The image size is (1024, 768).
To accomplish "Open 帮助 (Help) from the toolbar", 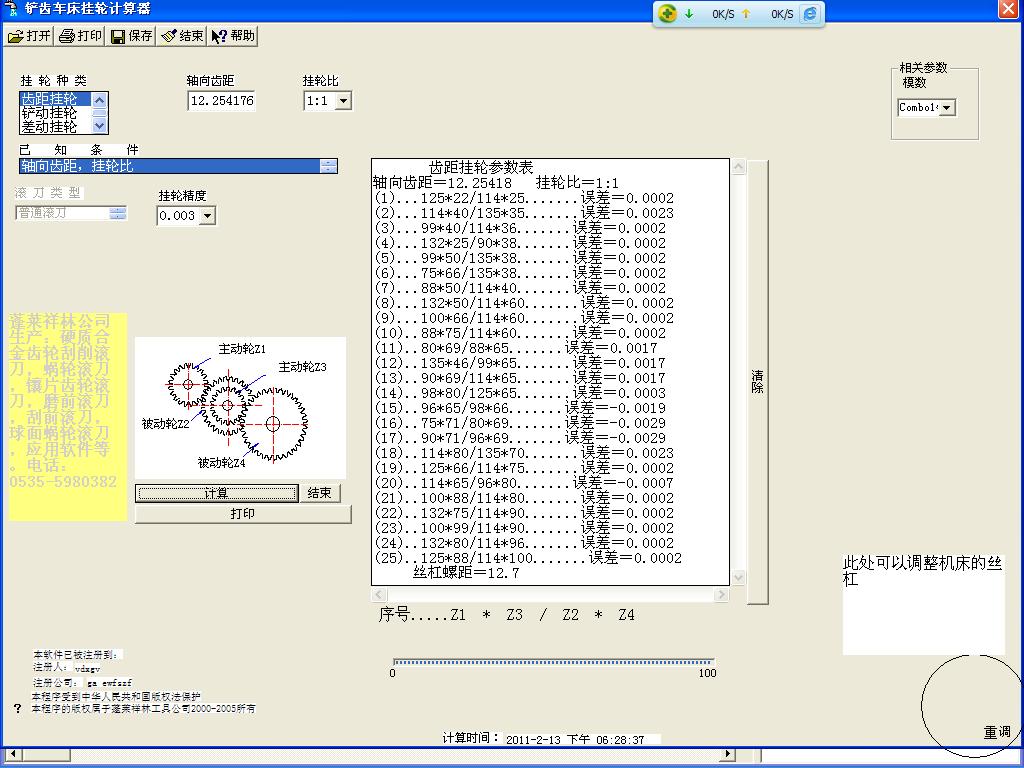I will coord(233,35).
